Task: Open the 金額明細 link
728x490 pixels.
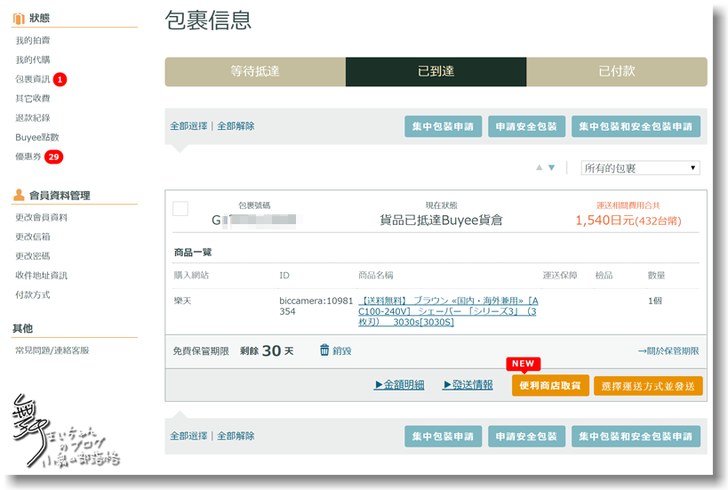Action: (399, 385)
